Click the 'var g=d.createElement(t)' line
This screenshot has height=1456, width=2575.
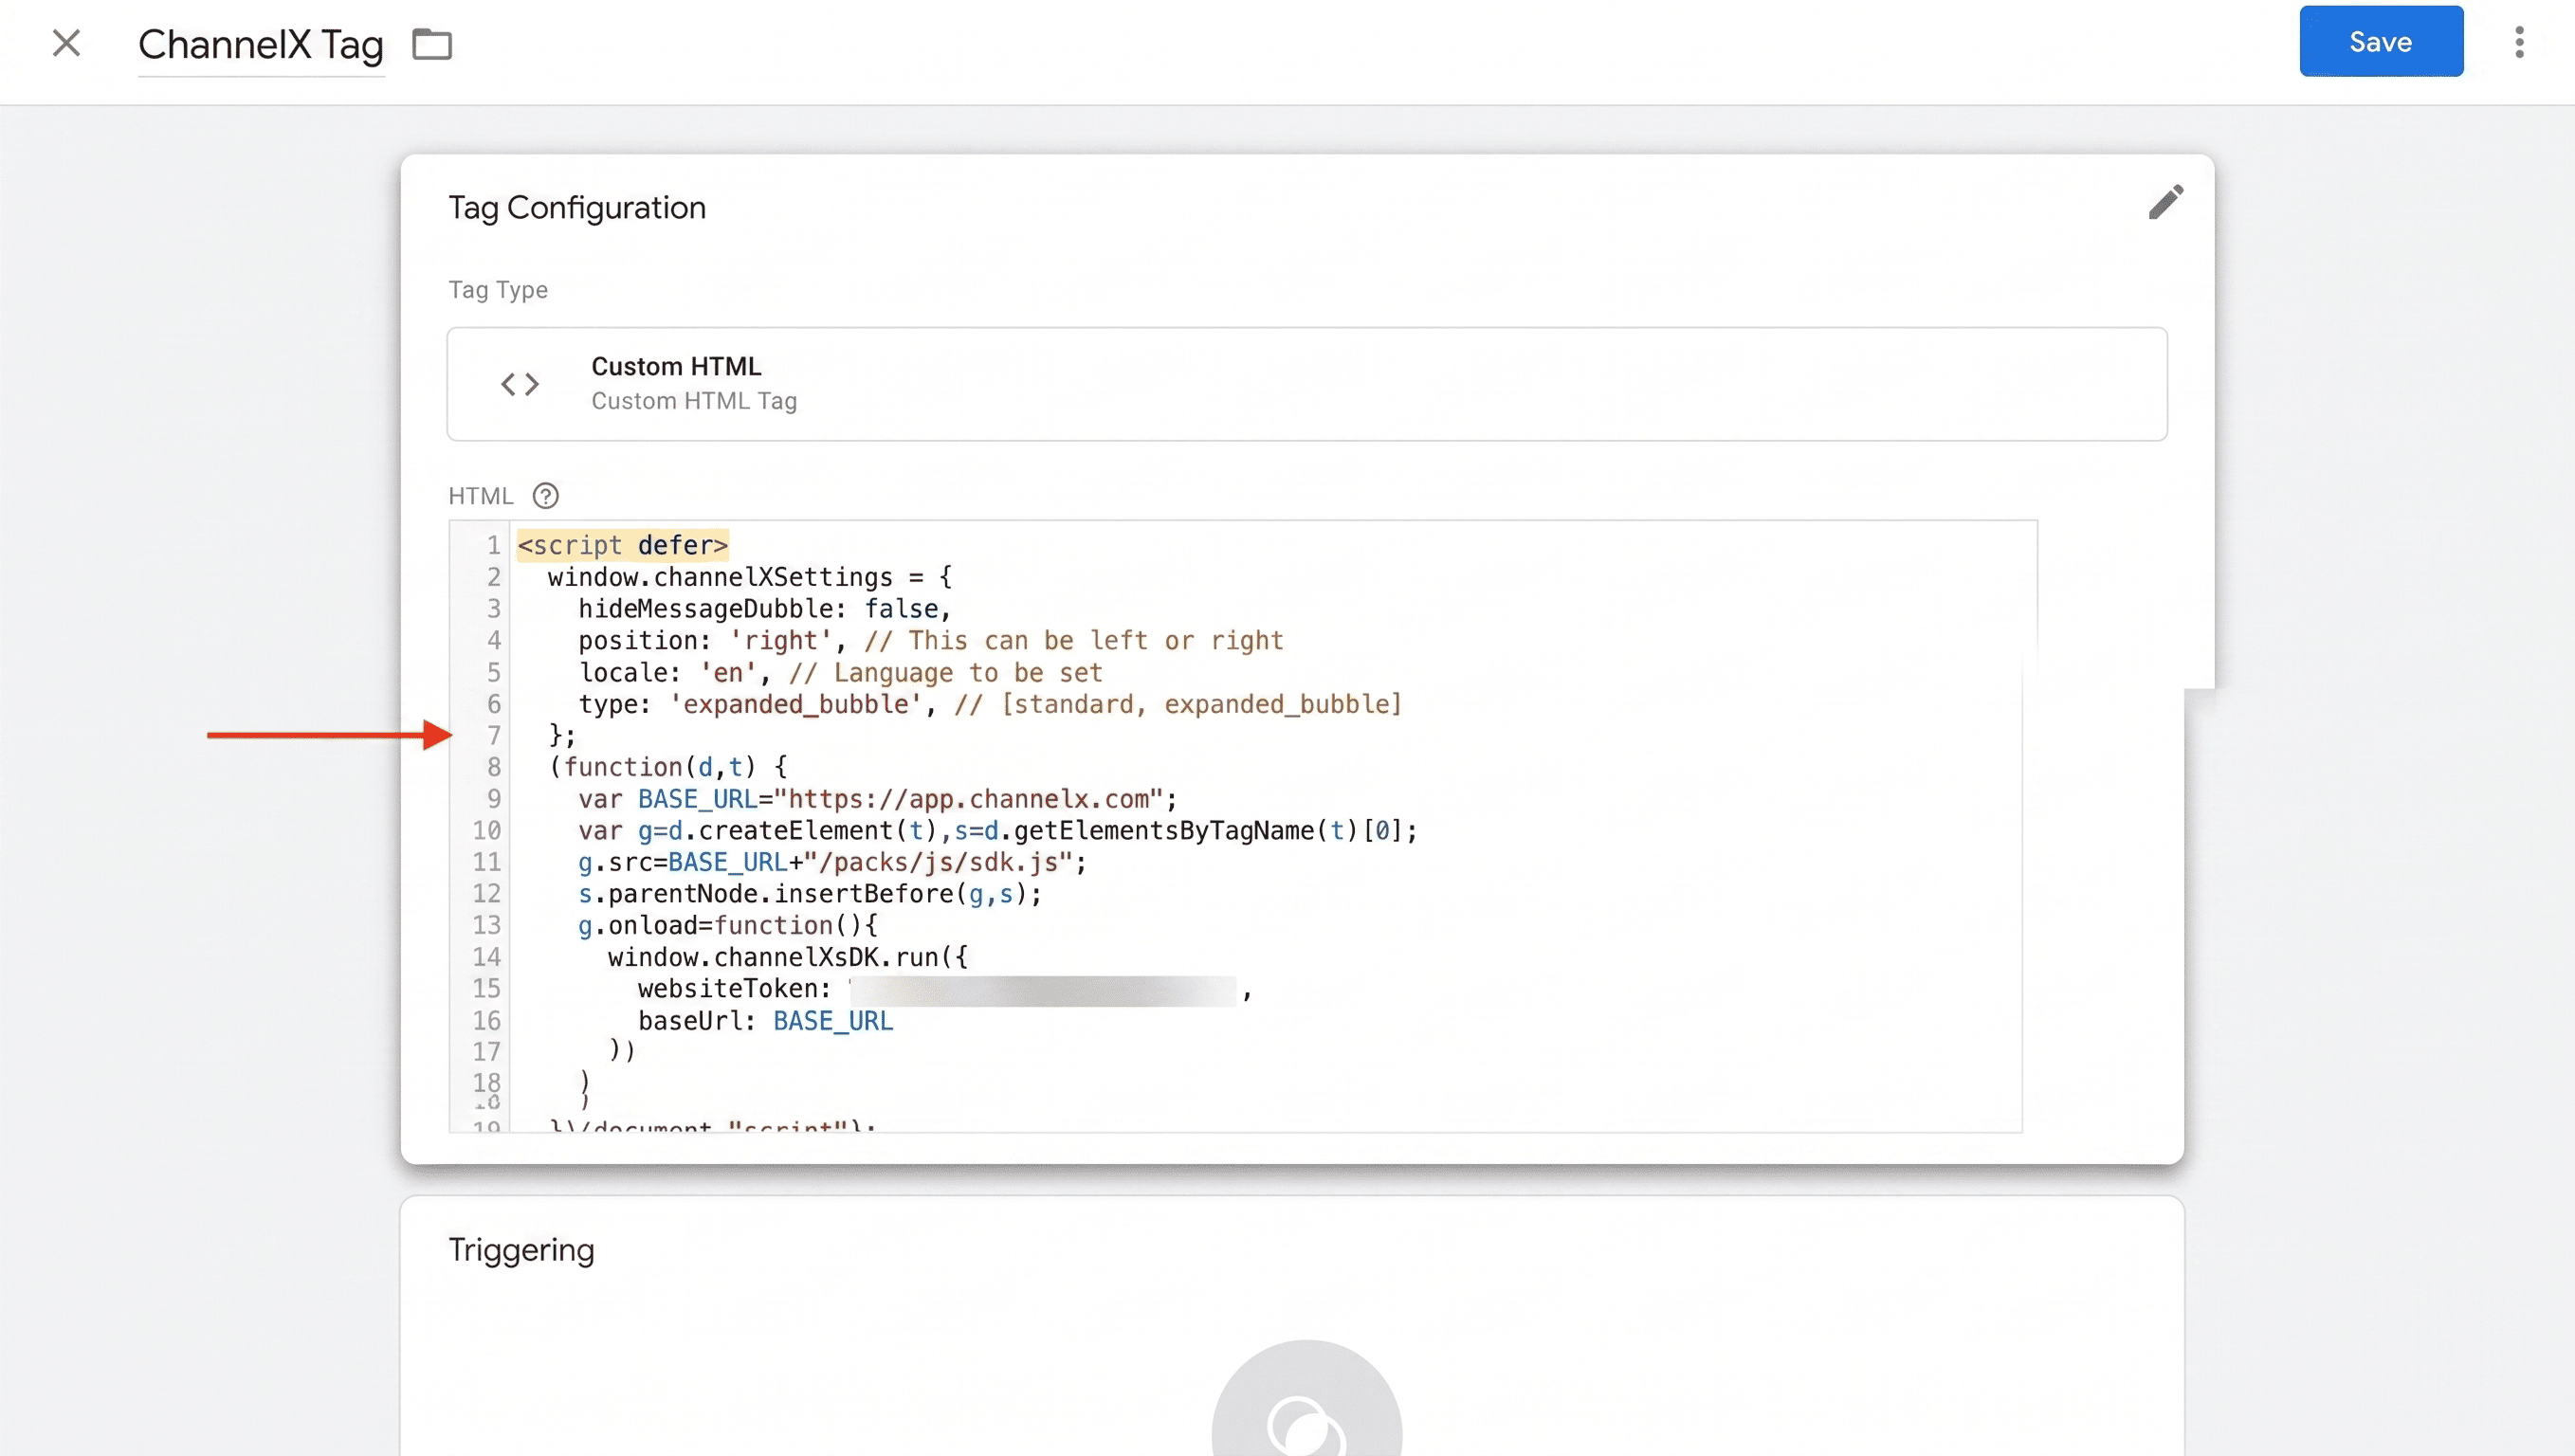pos(998,830)
